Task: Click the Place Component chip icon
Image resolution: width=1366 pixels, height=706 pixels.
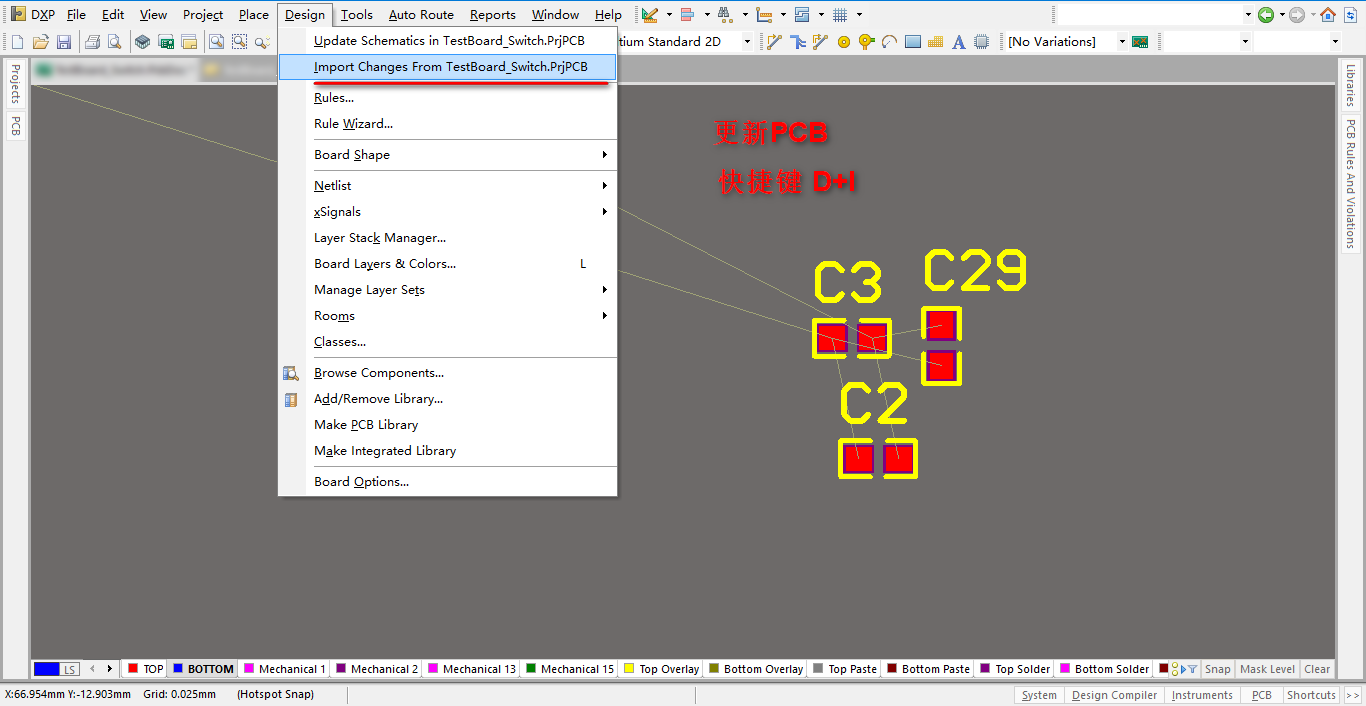Action: (982, 42)
